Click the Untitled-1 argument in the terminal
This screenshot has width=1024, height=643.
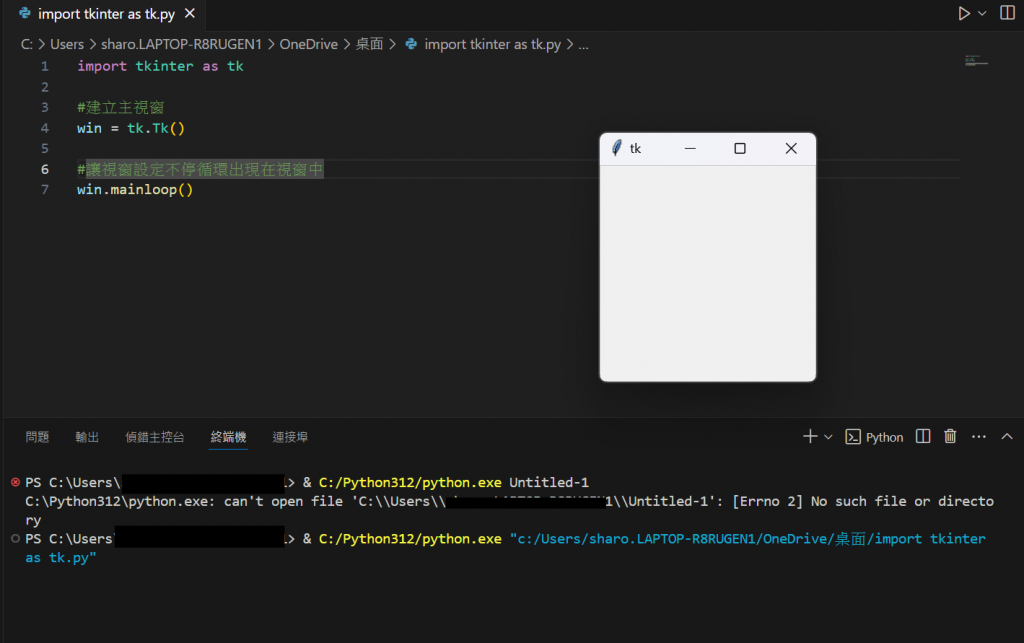coord(549,482)
